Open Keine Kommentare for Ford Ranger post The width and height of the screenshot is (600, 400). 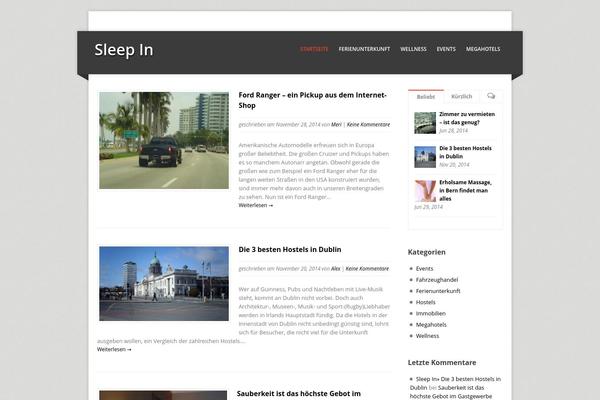click(368, 124)
